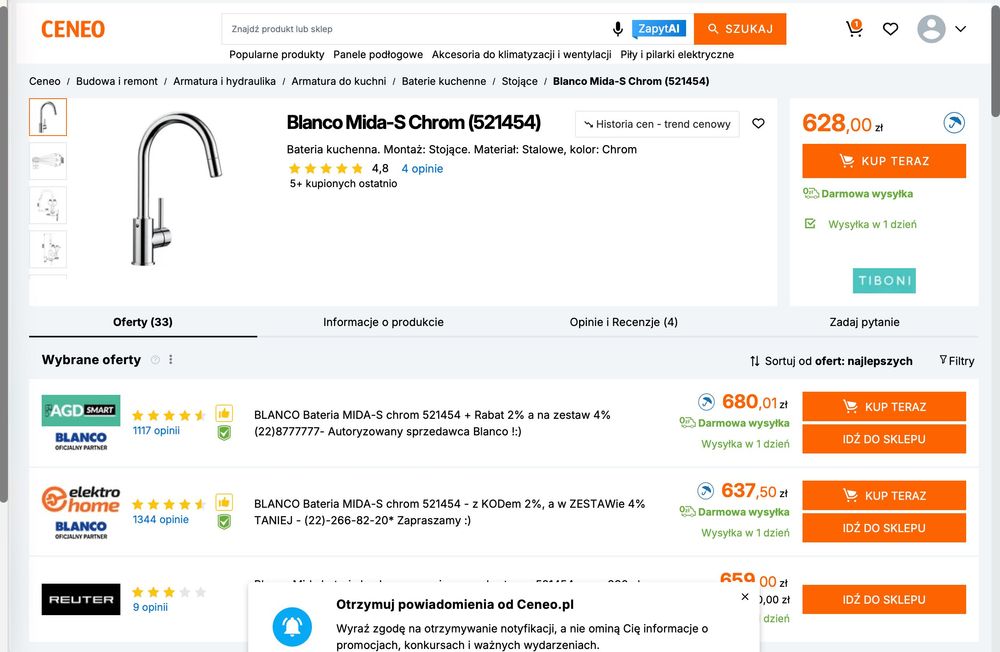Click the green shield badge for Elektro Home
This screenshot has height=652, width=1000.
point(224,521)
